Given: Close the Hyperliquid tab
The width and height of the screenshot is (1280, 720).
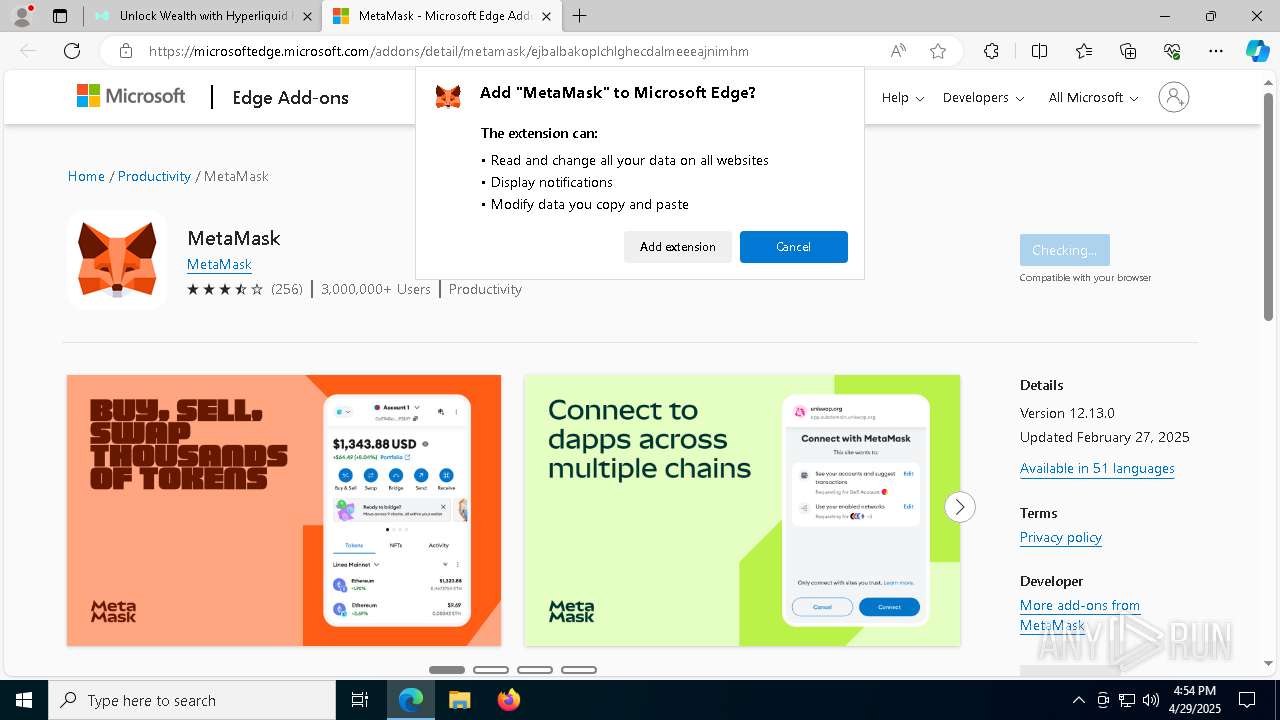Looking at the screenshot, I should click(x=307, y=16).
